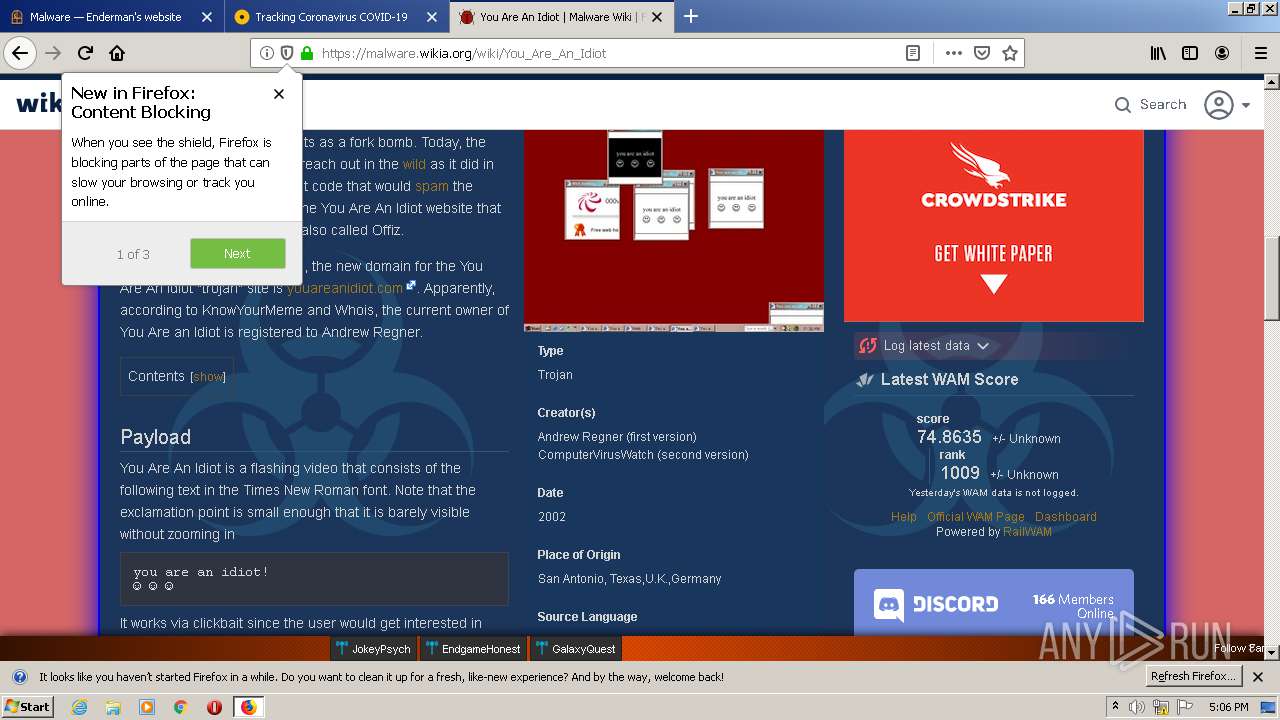Open the page actions three-dot menu
Viewport: 1280px width, 720px height.
pyautogui.click(x=953, y=53)
